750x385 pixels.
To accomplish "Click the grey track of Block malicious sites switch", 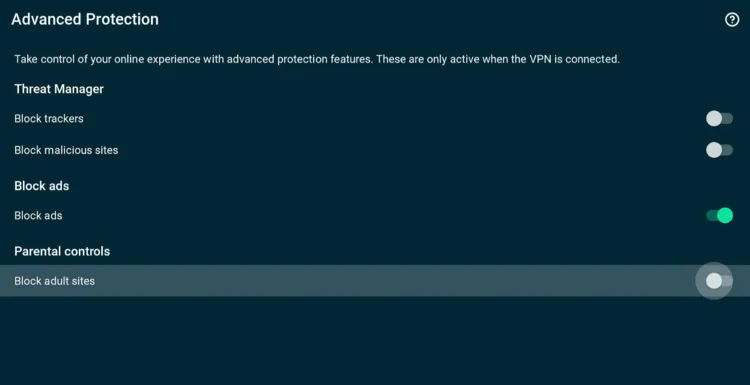I will [728, 150].
